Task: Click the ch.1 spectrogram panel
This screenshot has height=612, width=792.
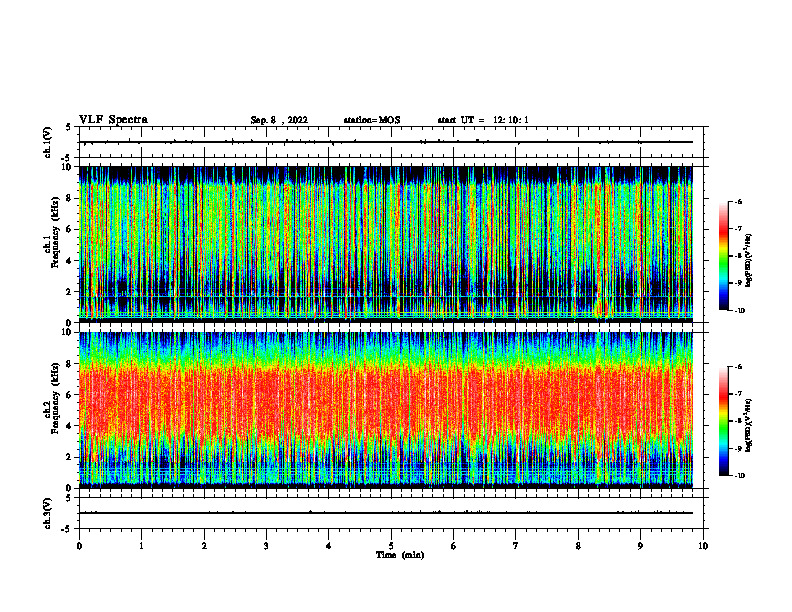Action: 386,244
